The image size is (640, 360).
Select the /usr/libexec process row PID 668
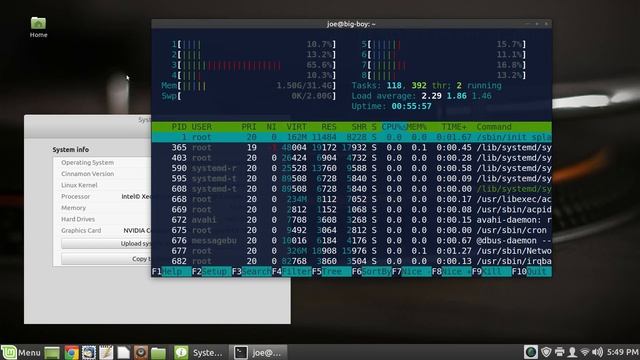pos(351,199)
